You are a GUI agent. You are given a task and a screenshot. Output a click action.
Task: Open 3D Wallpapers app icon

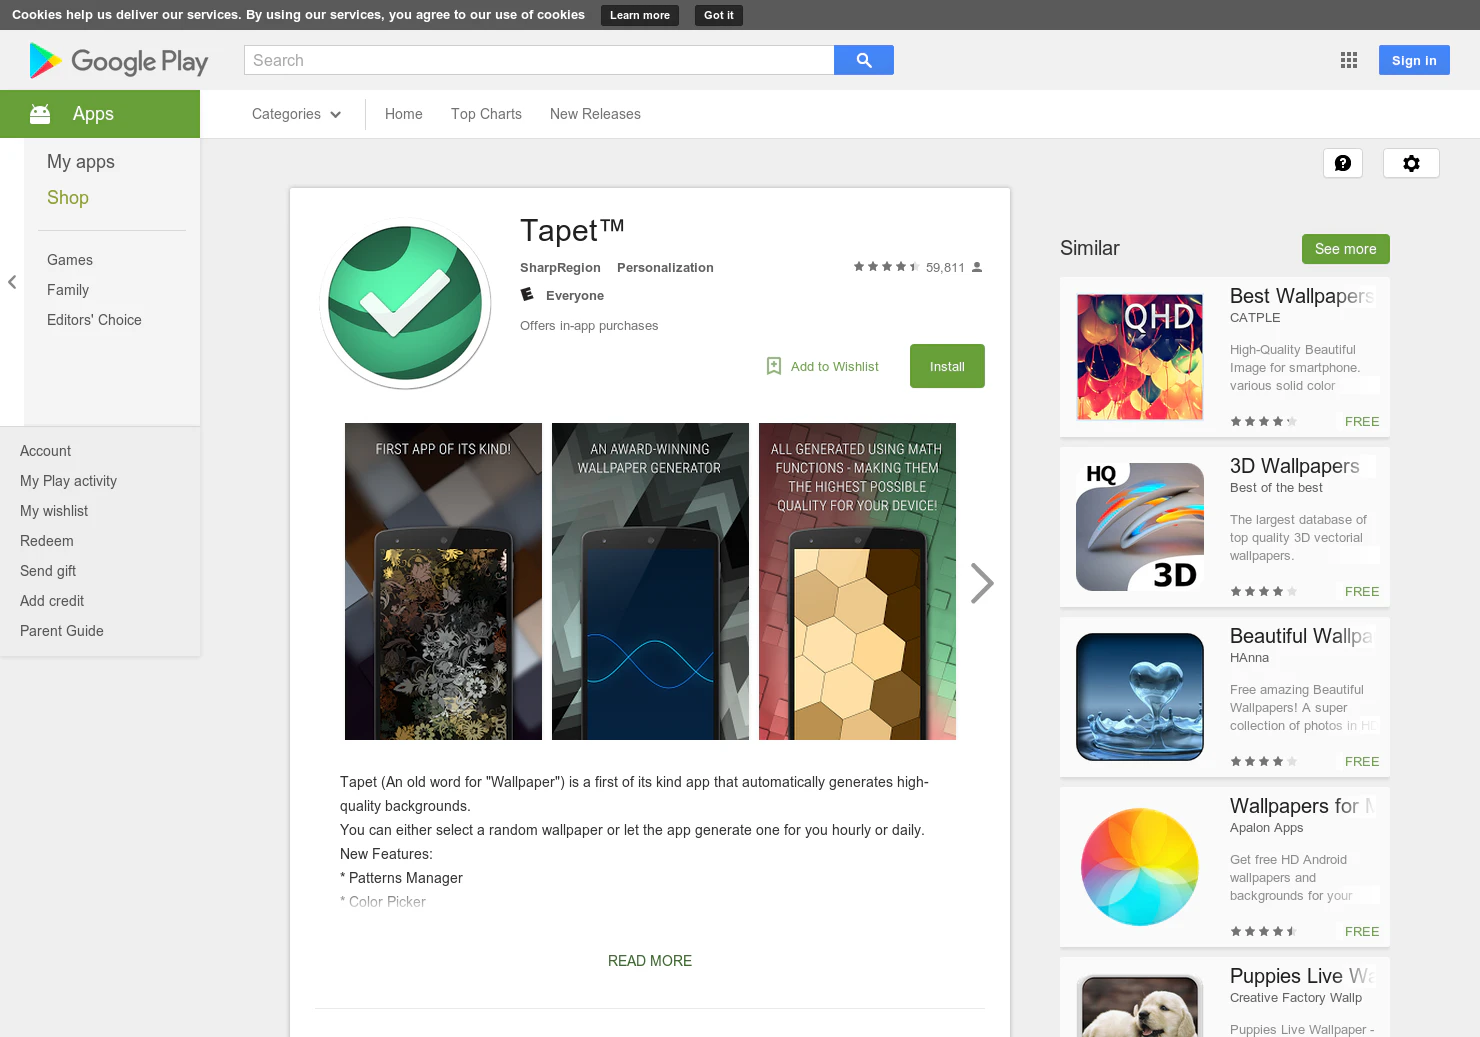pyautogui.click(x=1140, y=527)
